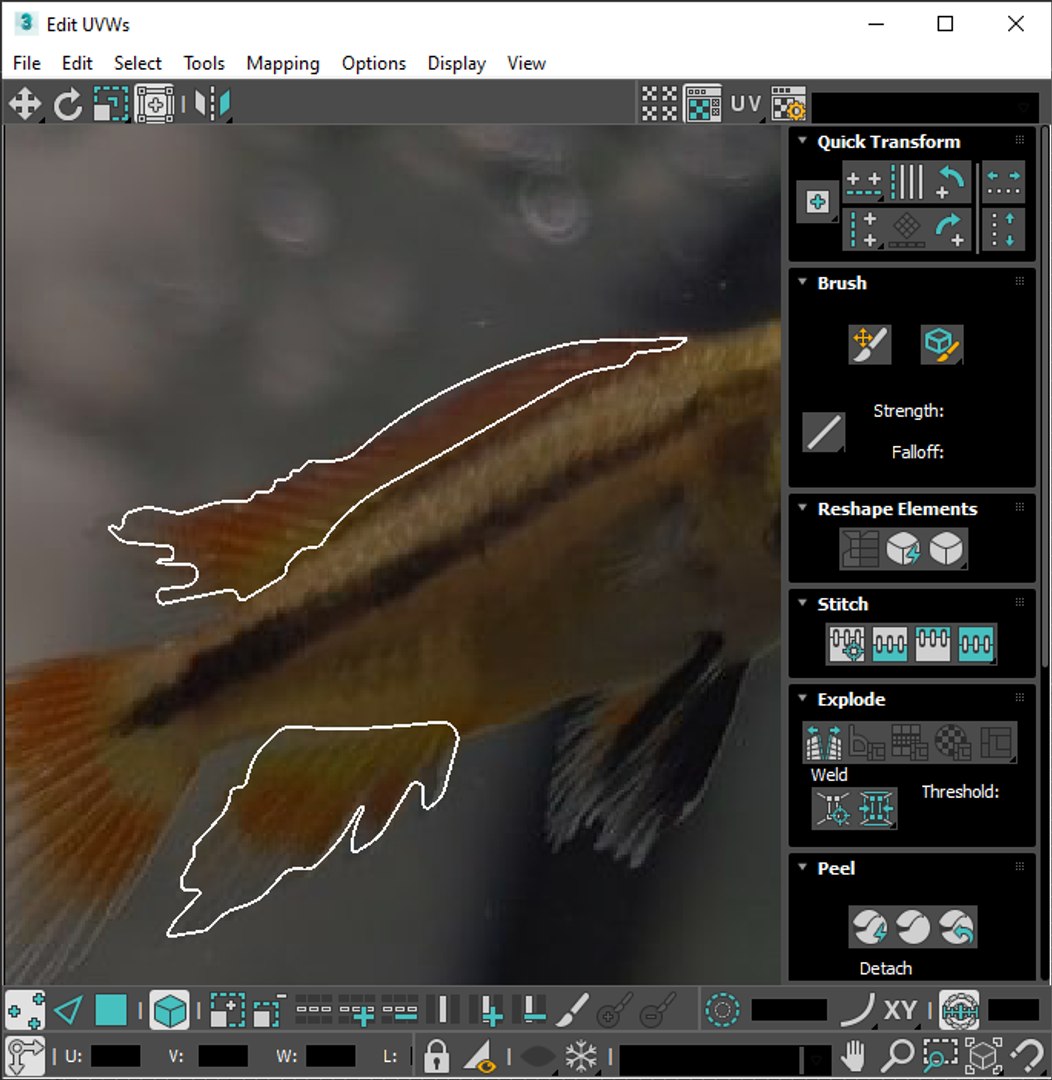Image resolution: width=1052 pixels, height=1080 pixels.
Task: Select the Zoom Region tool
Action: 940,1055
